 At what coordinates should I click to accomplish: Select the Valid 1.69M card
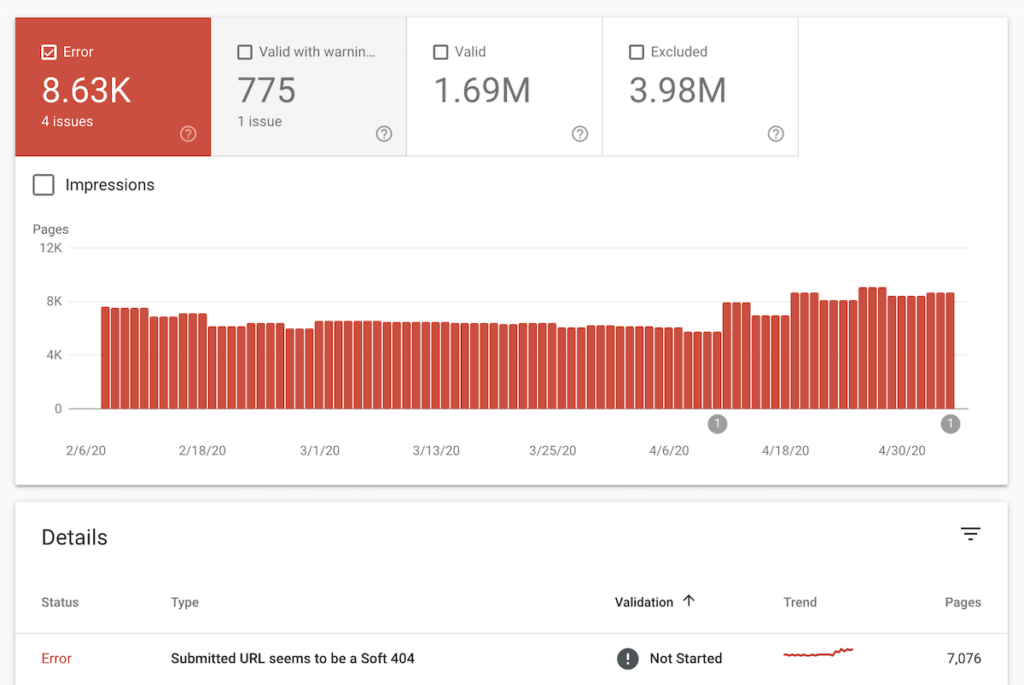click(504, 87)
